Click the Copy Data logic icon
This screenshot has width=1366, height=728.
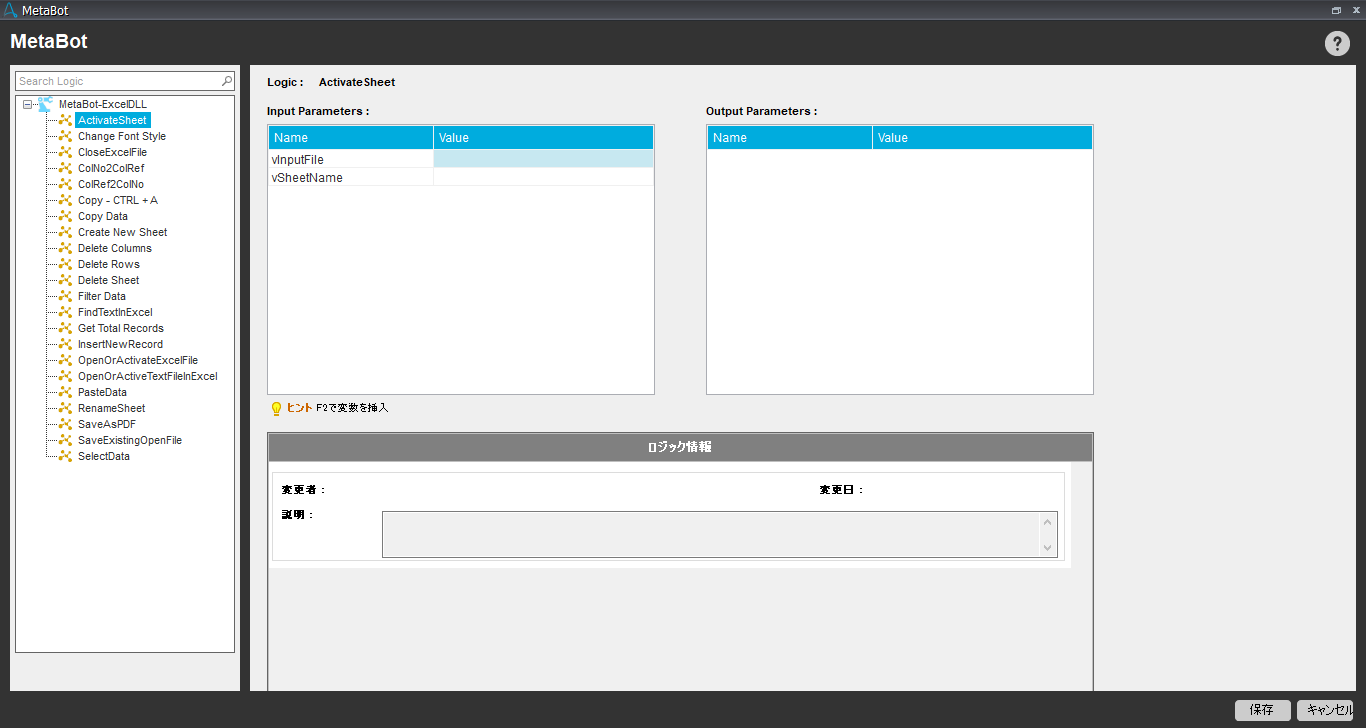pyautogui.click(x=65, y=216)
